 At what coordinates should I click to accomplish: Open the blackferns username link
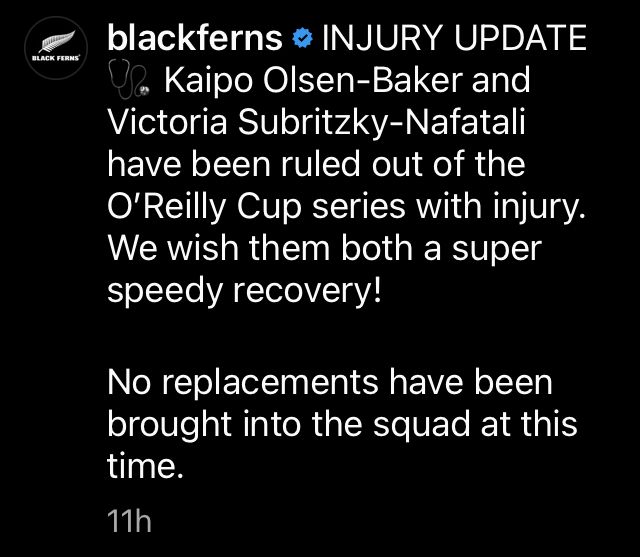pyautogui.click(x=193, y=39)
